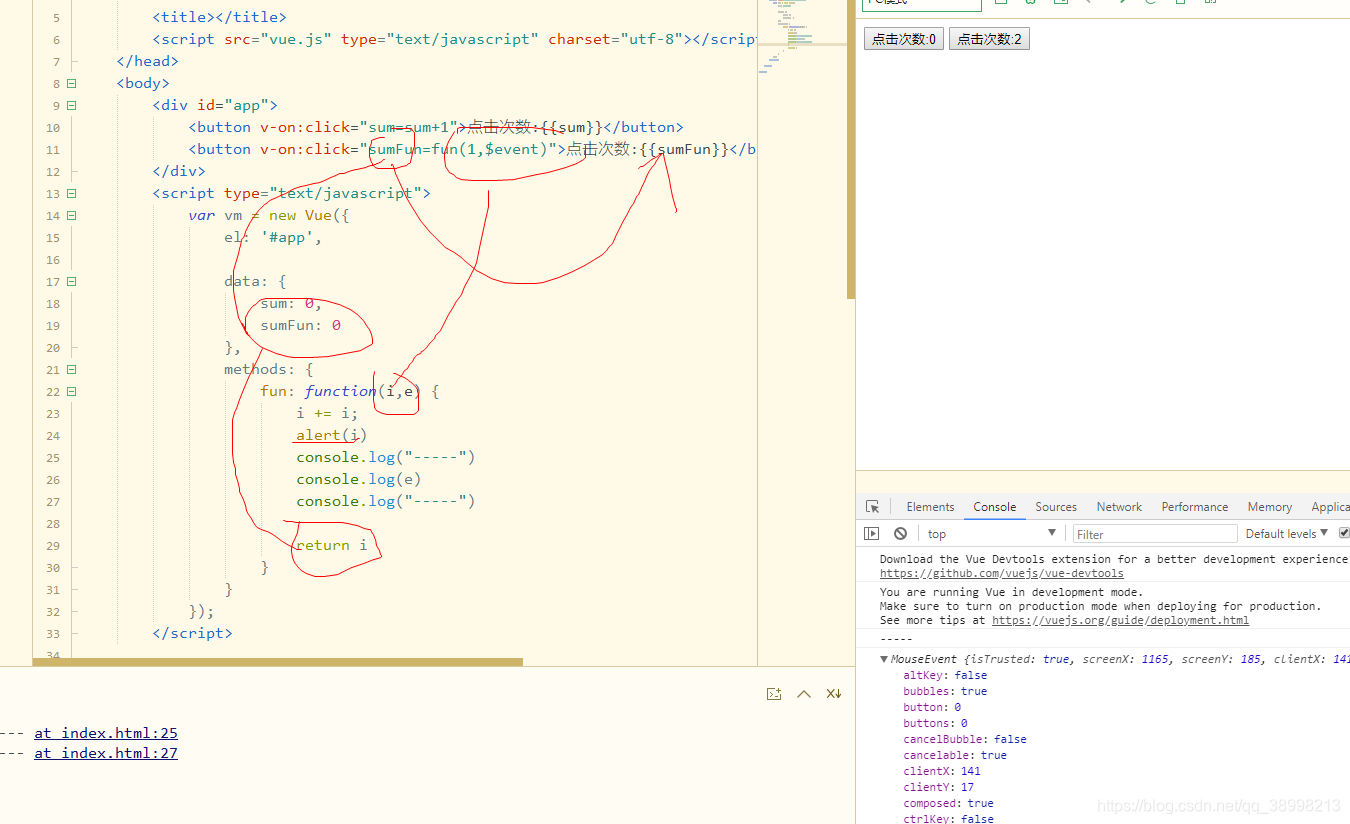The width and height of the screenshot is (1350, 824).
Task: Switch to the Memory tab
Action: [x=1270, y=507]
